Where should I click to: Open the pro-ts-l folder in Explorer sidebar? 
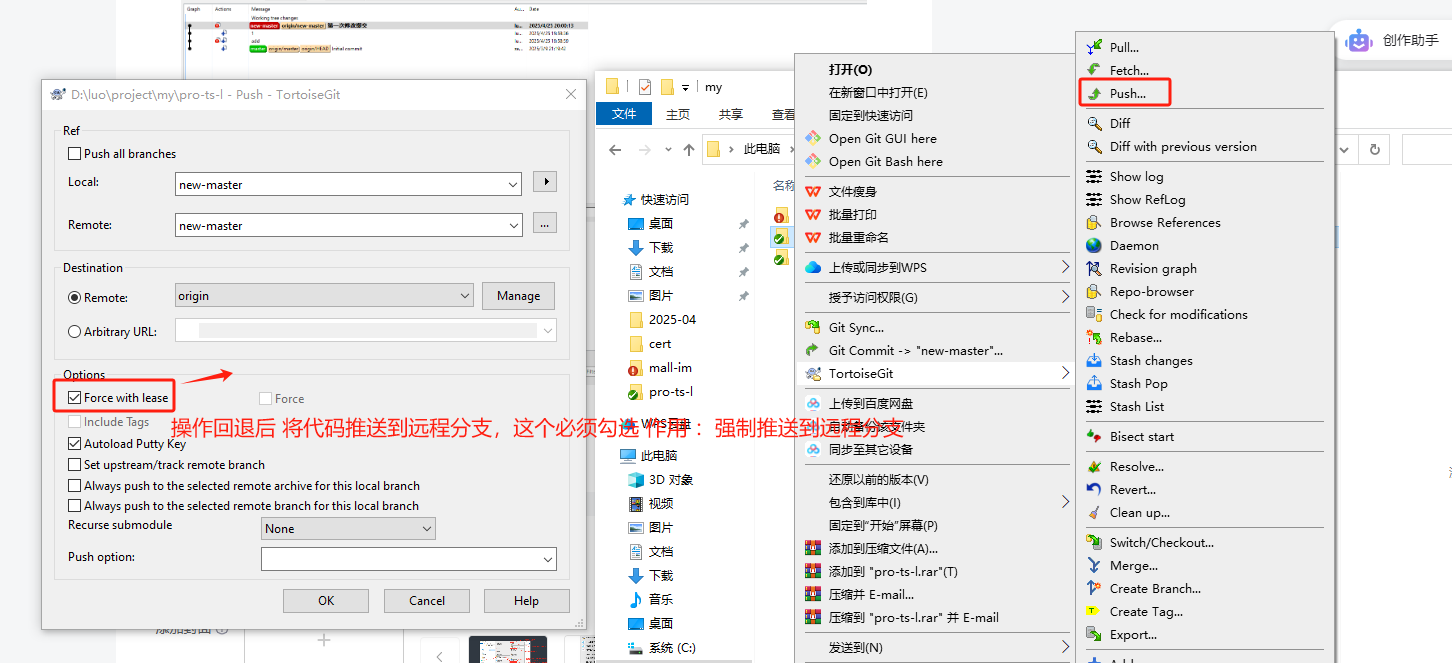[670, 392]
